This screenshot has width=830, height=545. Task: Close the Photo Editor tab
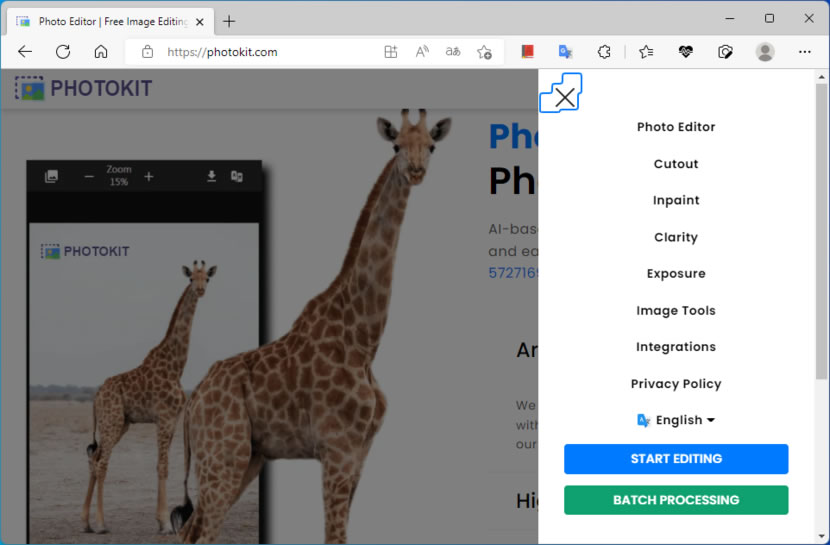coord(200,22)
